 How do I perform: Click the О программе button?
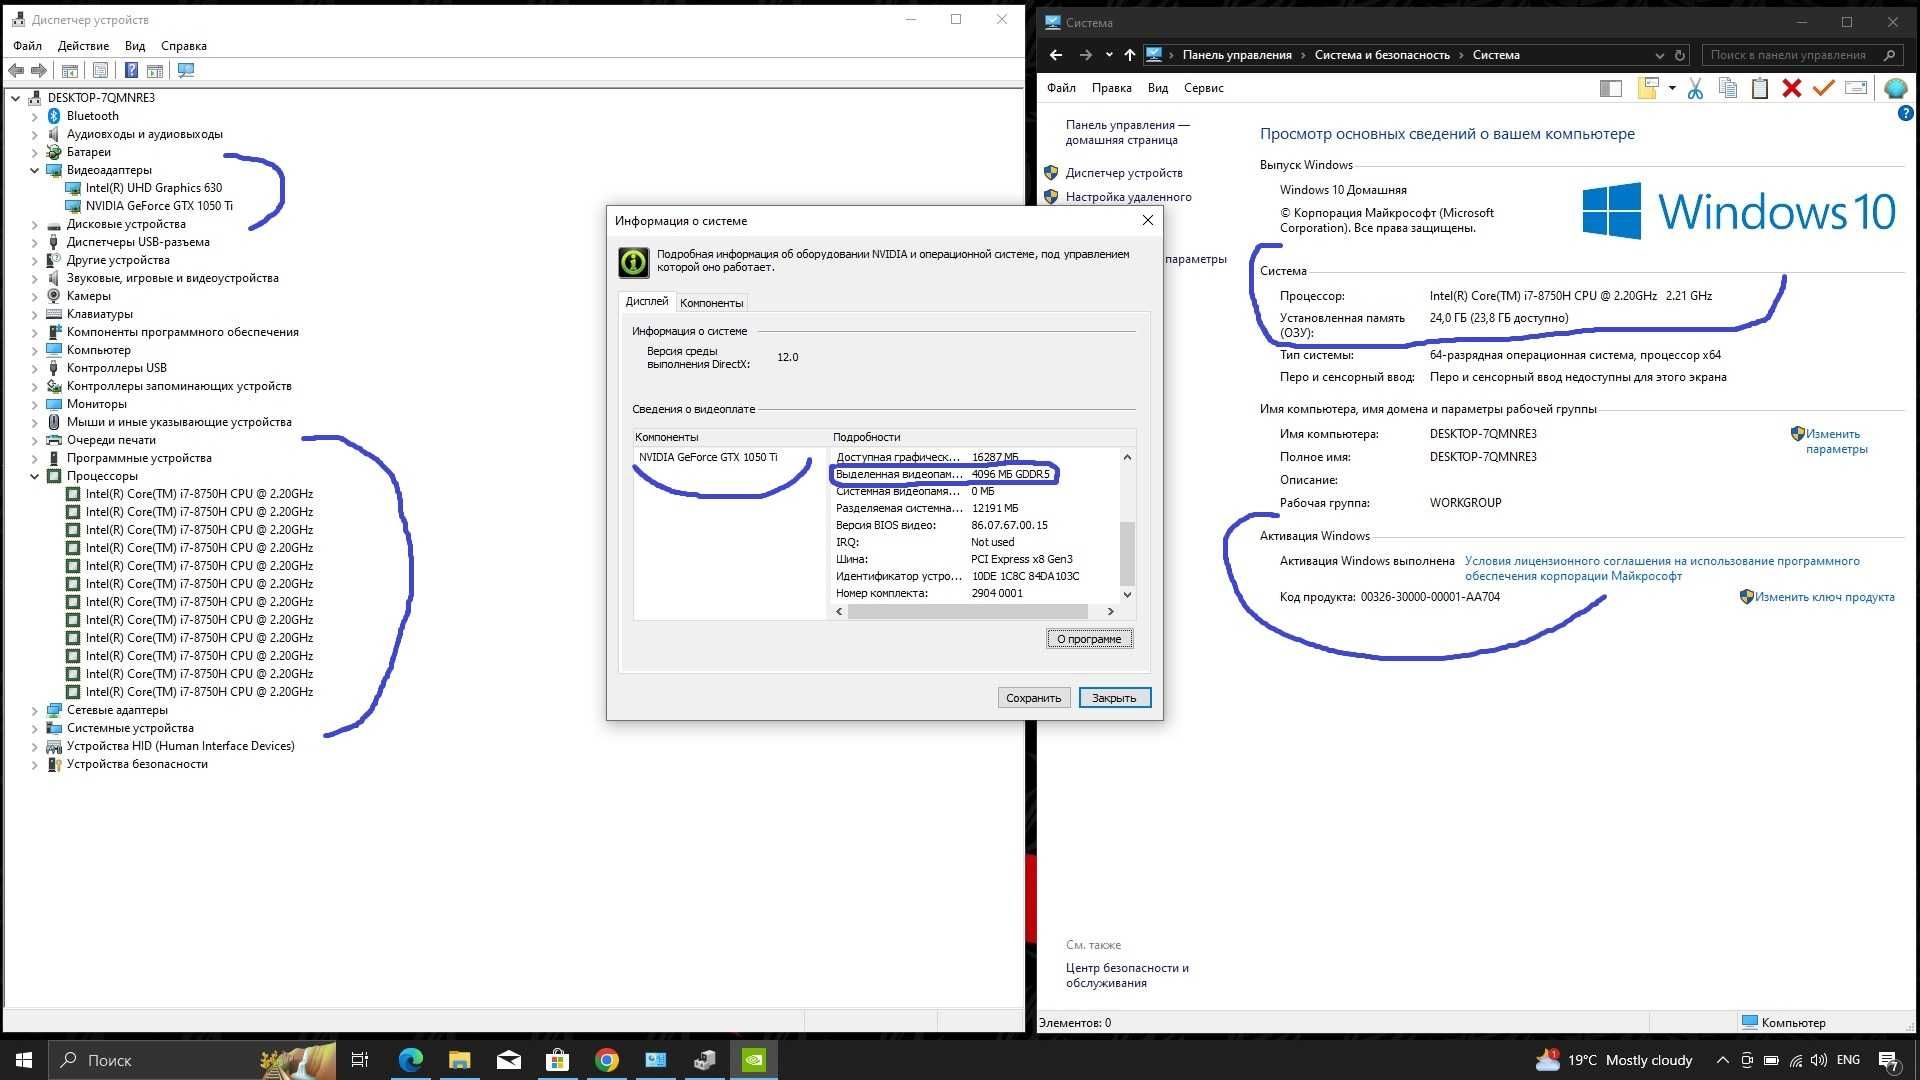(x=1089, y=639)
